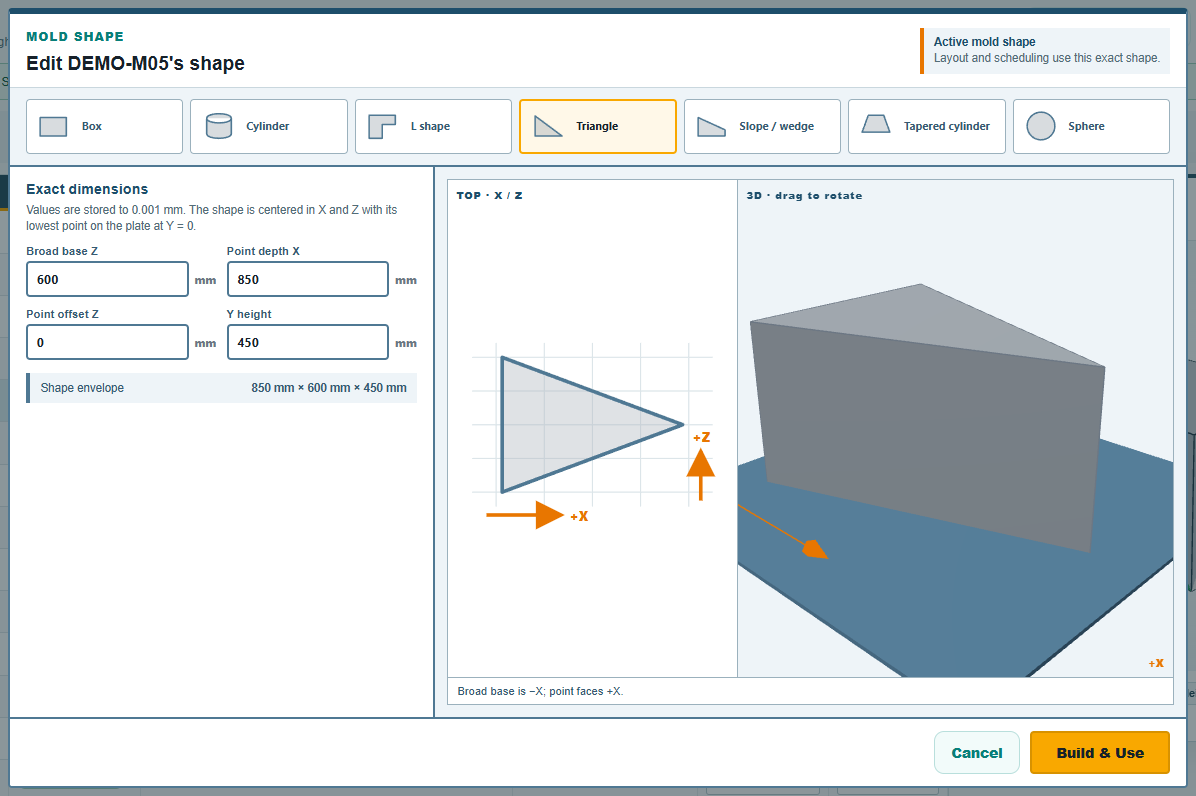Select the Slope / wedge icon
Screen dimensions: 1196x796
point(712,127)
